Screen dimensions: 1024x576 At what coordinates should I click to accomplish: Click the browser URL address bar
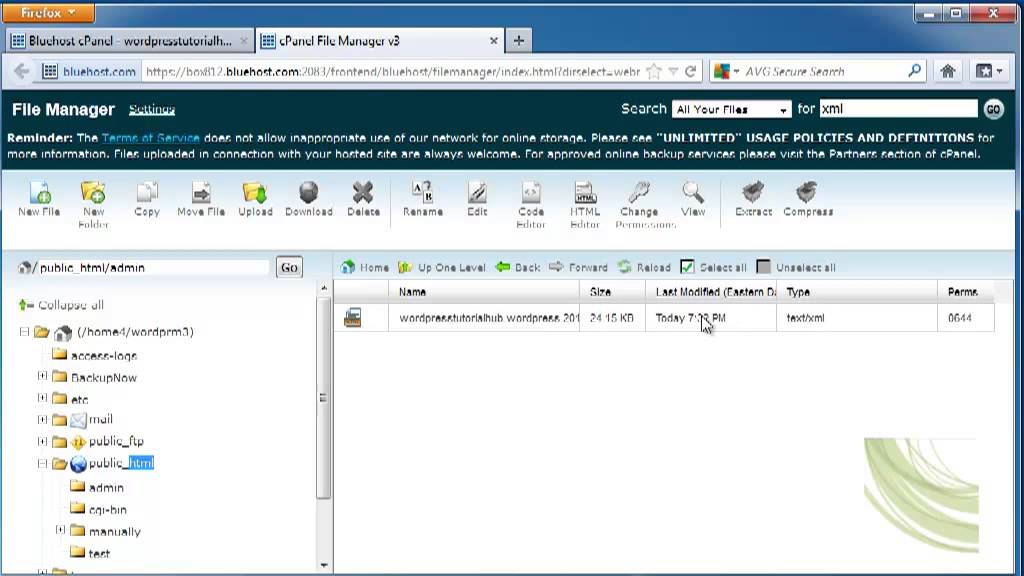tap(392, 71)
